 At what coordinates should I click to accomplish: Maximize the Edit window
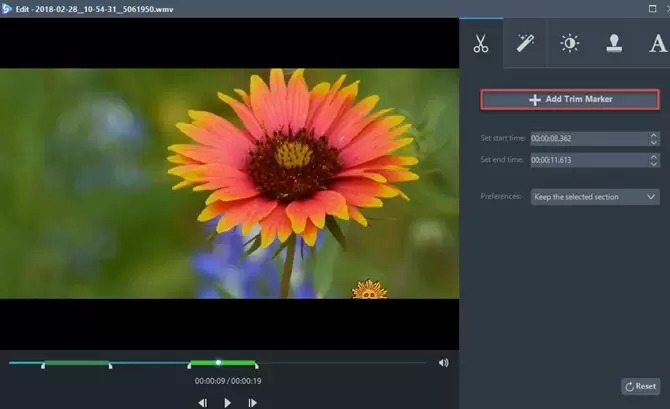653,6
